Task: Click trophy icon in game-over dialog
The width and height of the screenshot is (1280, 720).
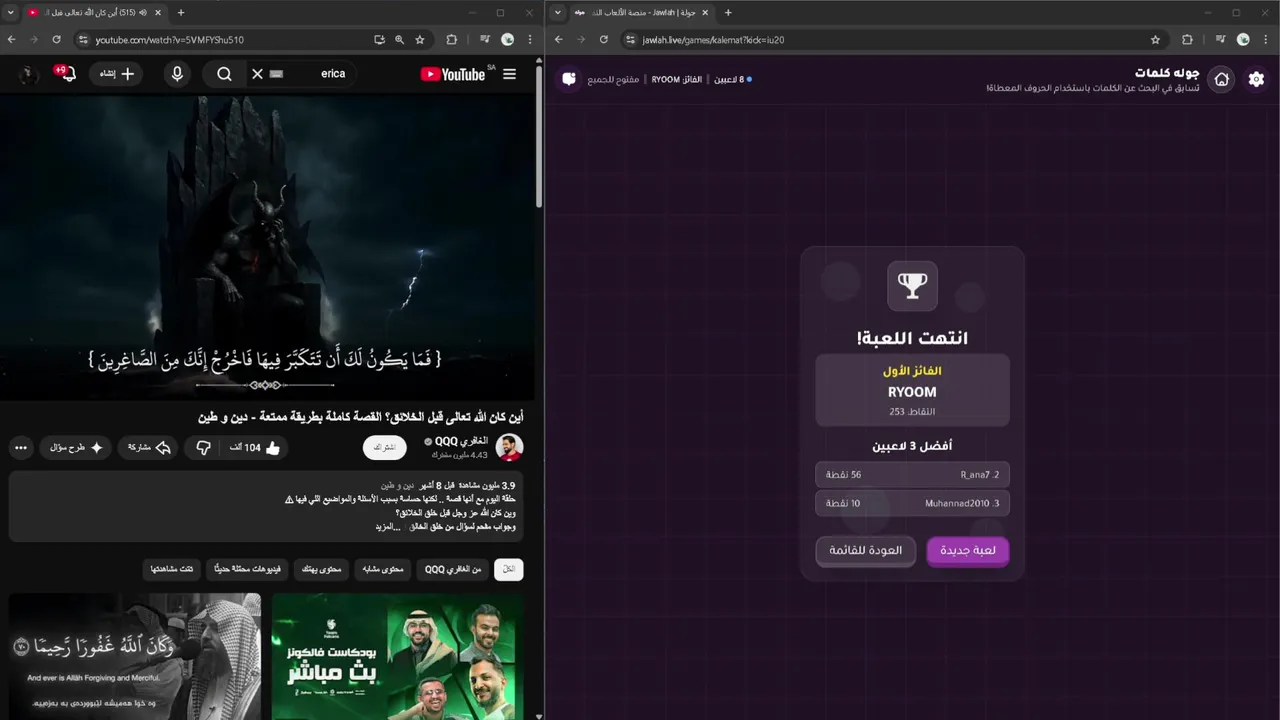Action: pyautogui.click(x=912, y=286)
